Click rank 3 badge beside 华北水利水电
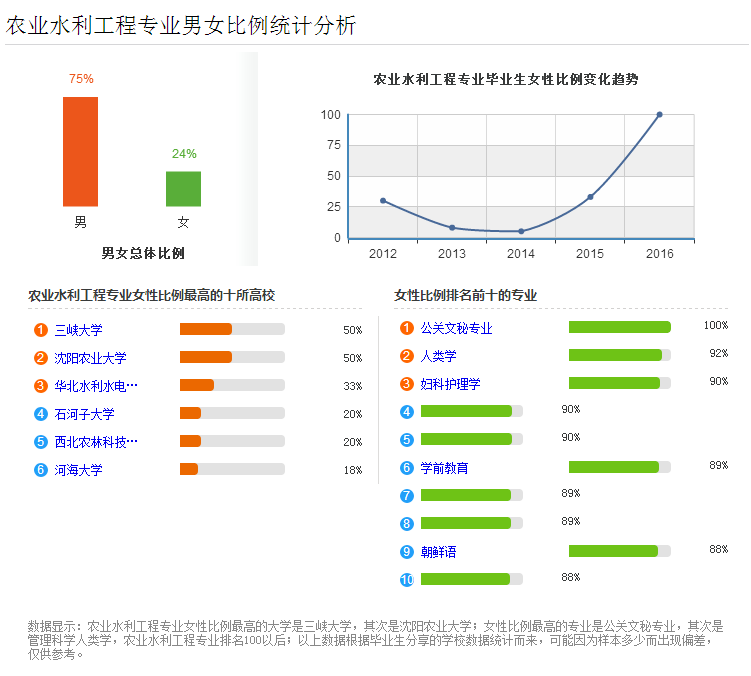This screenshot has height=676, width=751. [x=41, y=386]
